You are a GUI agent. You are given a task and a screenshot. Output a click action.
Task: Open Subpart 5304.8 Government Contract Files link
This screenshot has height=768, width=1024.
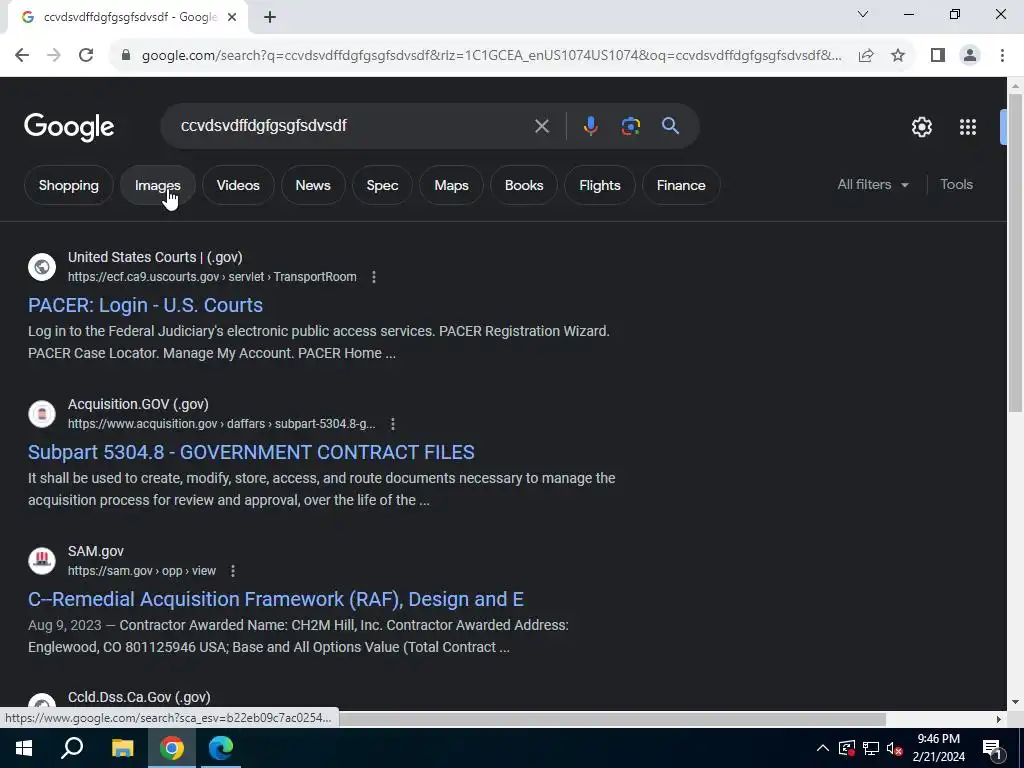point(251,452)
